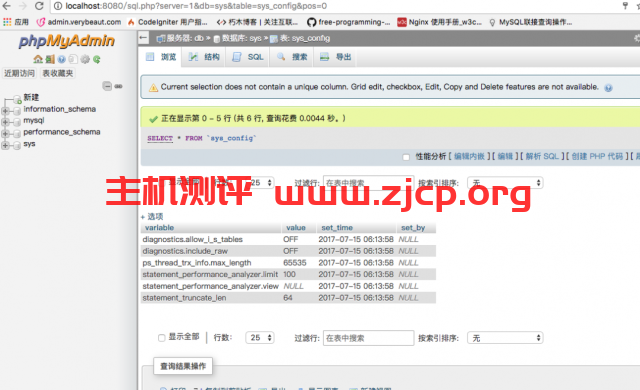Open the CodeIgniter 用户指 bookmark

[168, 22]
